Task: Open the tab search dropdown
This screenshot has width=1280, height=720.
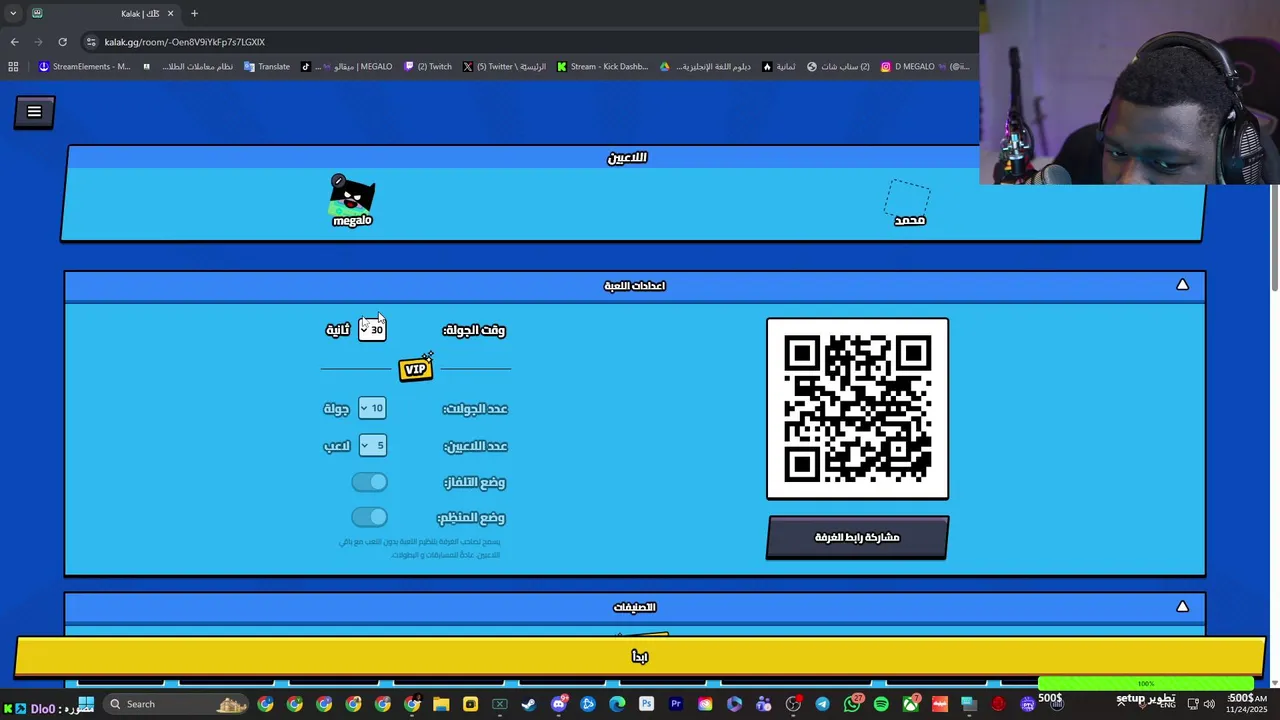Action: point(13,13)
